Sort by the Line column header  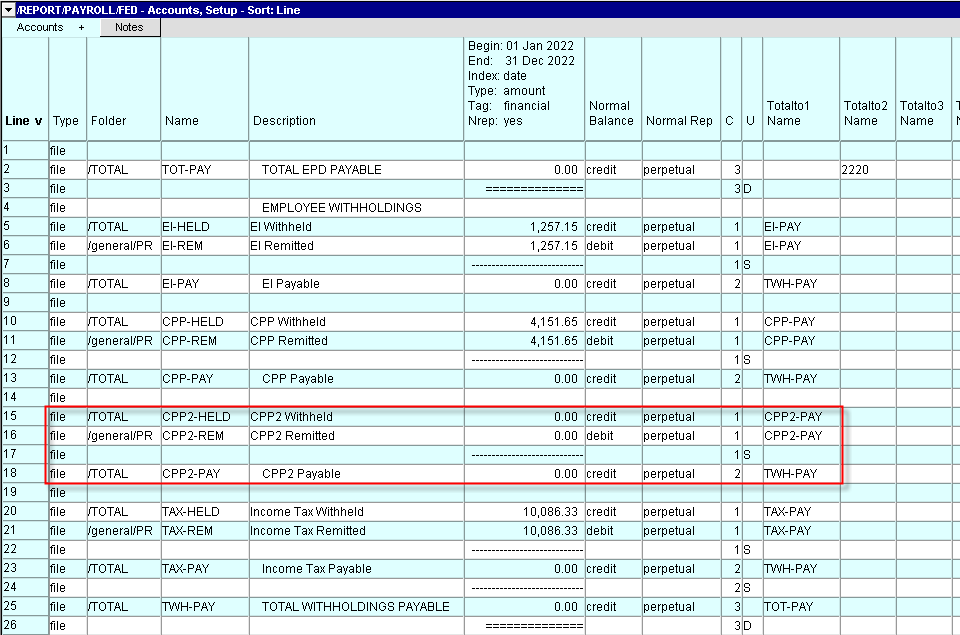point(24,121)
